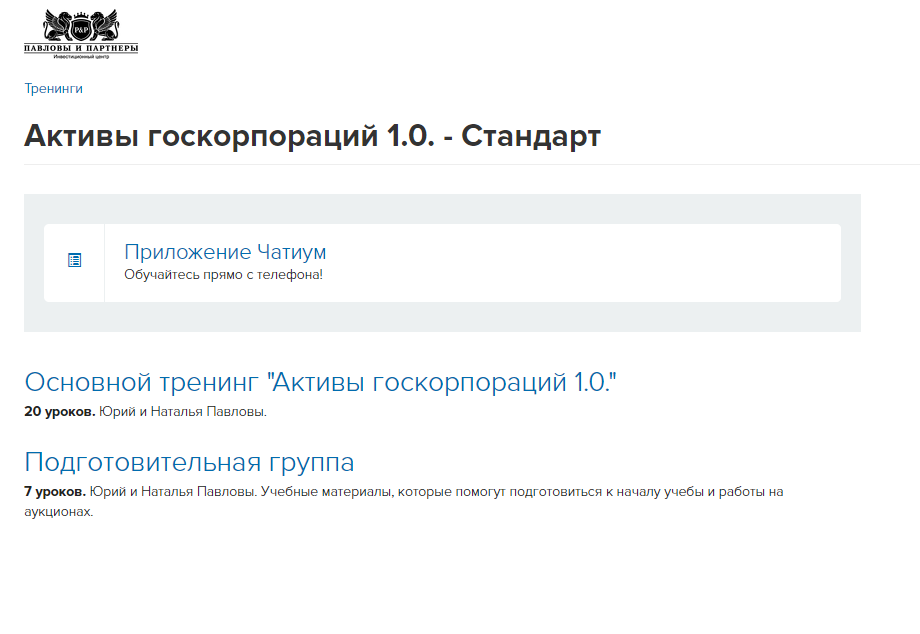Open course Основной тренинг Активы госкорпораций 1.0

pyautogui.click(x=322, y=381)
